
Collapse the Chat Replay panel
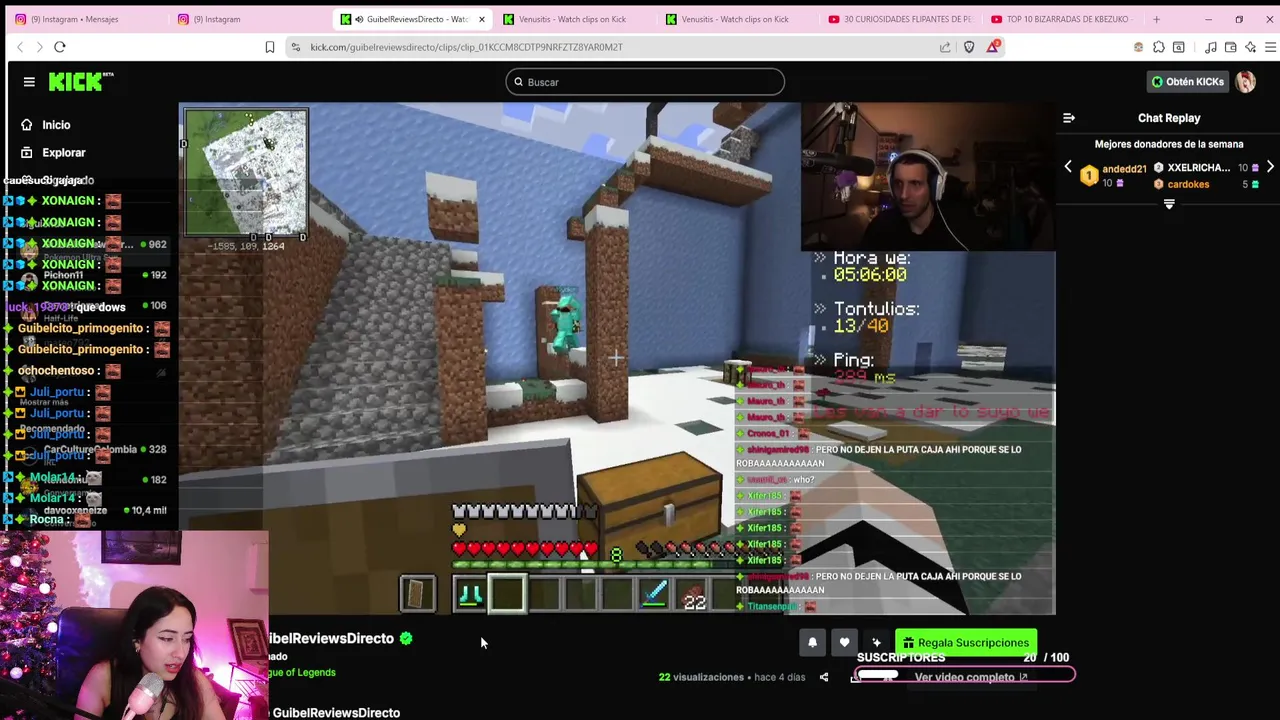[x=1069, y=118]
